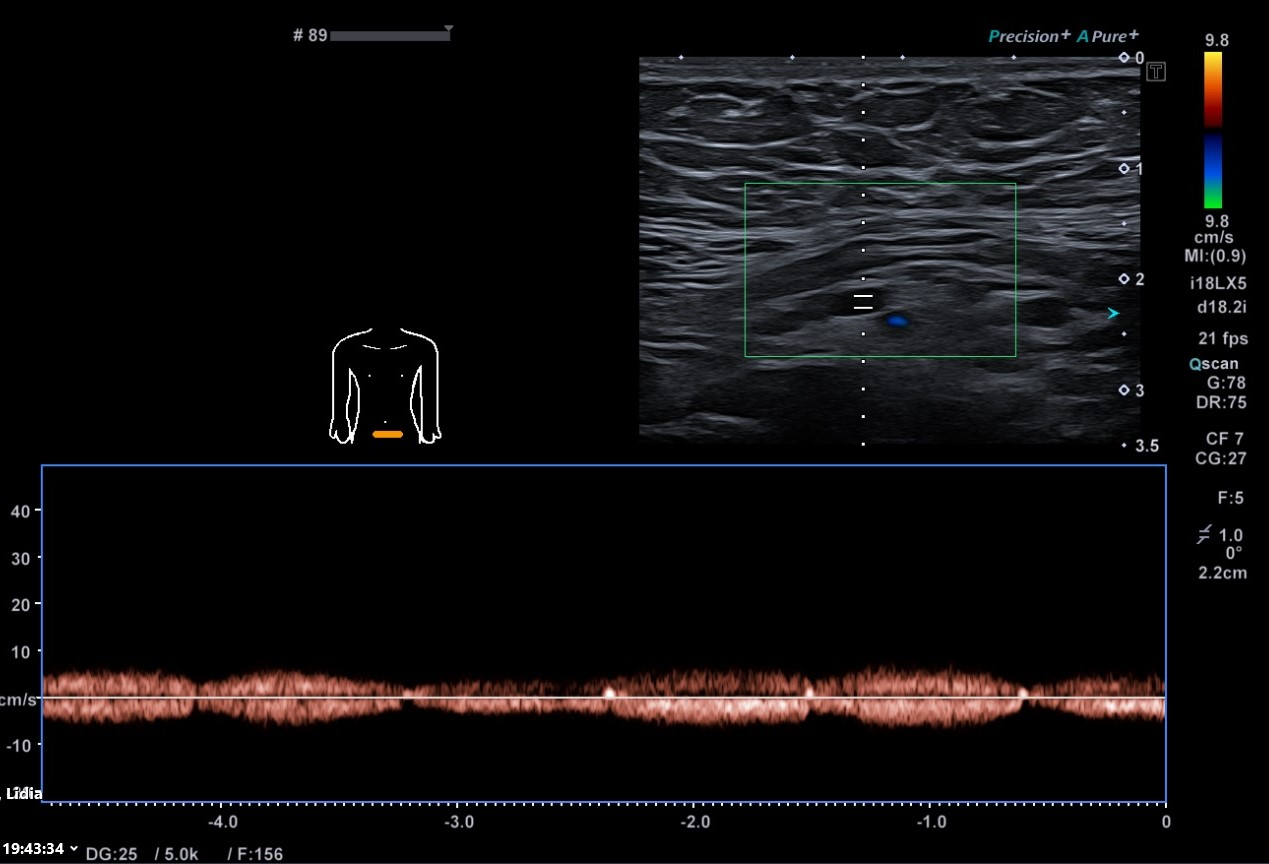Click the blue color flow spot
This screenshot has height=864, width=1269.
[897, 321]
